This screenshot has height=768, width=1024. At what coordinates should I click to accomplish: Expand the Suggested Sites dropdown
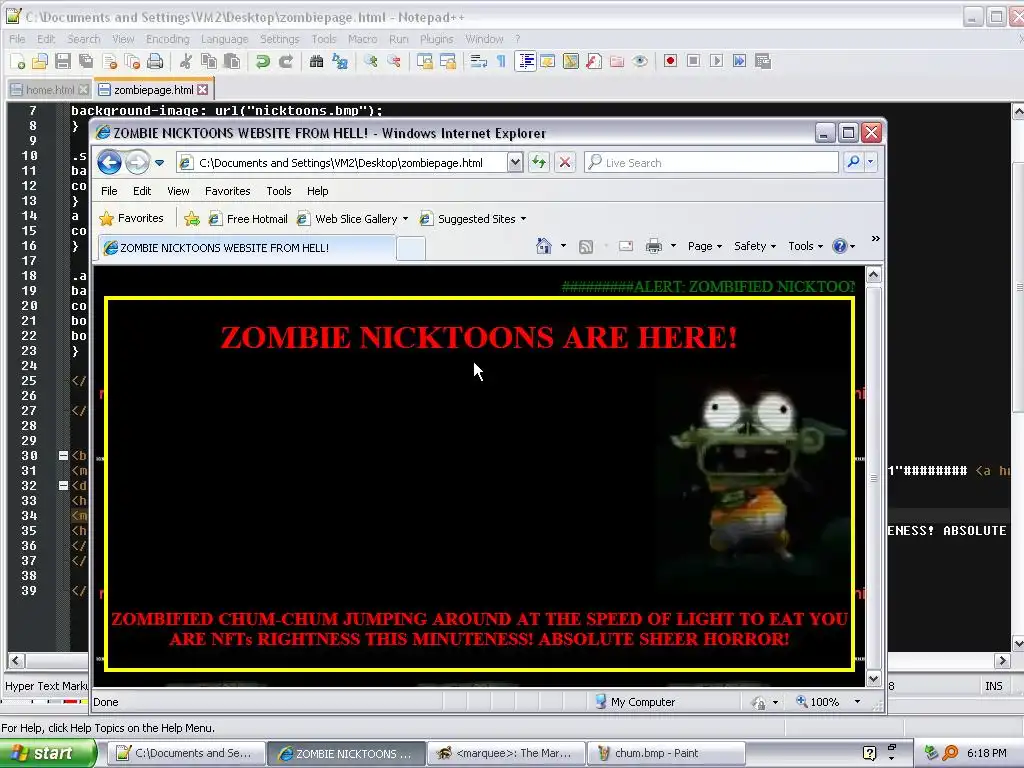(523, 219)
